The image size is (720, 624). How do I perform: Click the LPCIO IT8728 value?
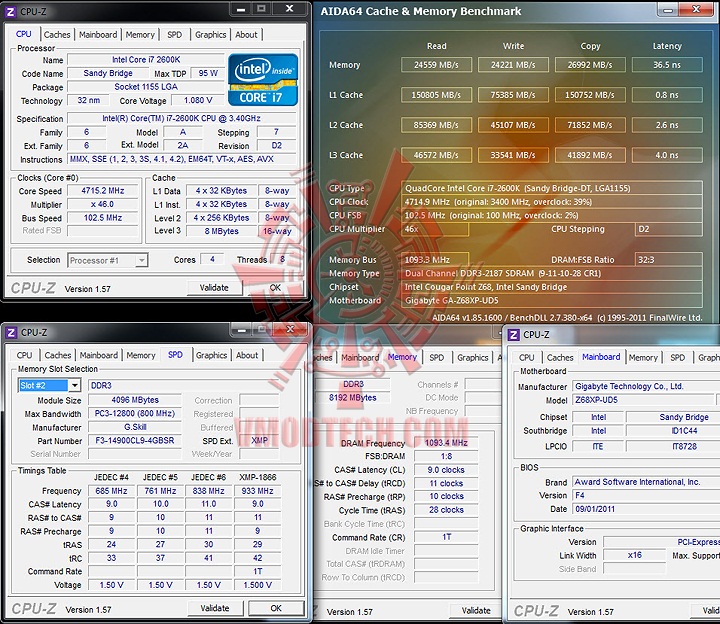[x=673, y=446]
